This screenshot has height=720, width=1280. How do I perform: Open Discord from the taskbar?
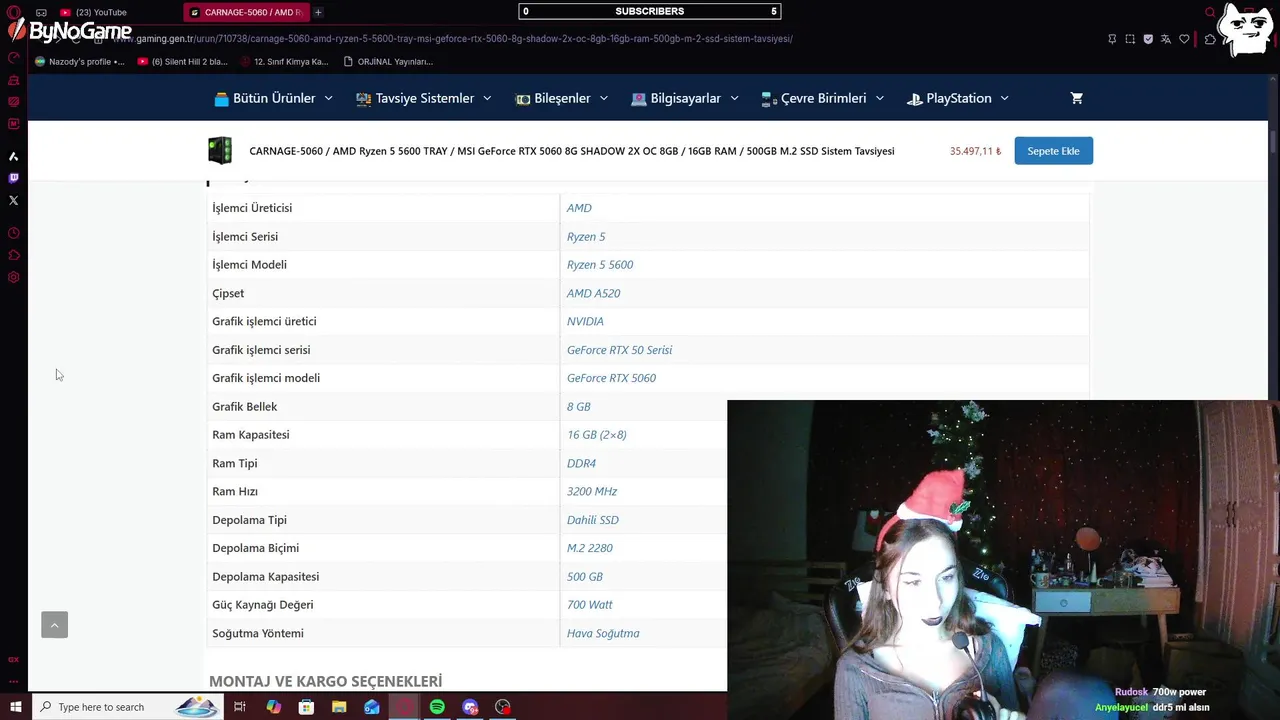[470, 707]
